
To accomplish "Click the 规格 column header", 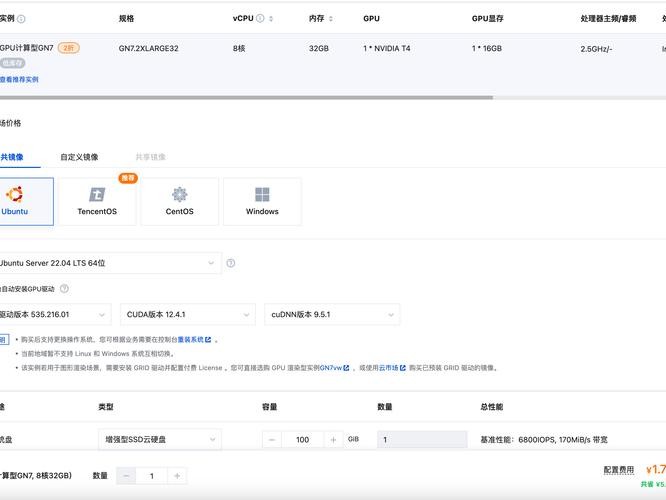I will pyautogui.click(x=127, y=19).
